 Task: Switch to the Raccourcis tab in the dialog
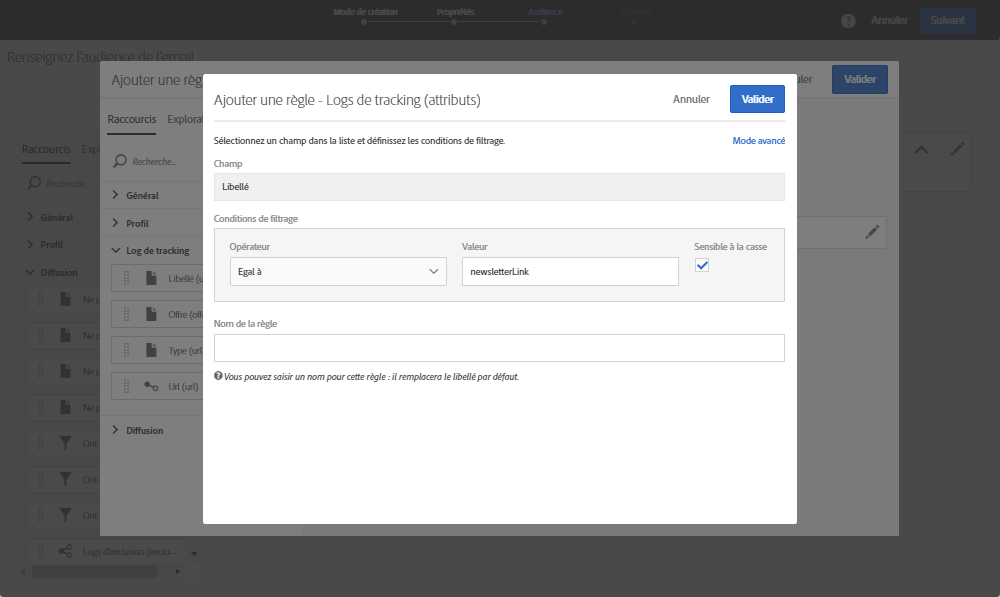click(x=131, y=119)
